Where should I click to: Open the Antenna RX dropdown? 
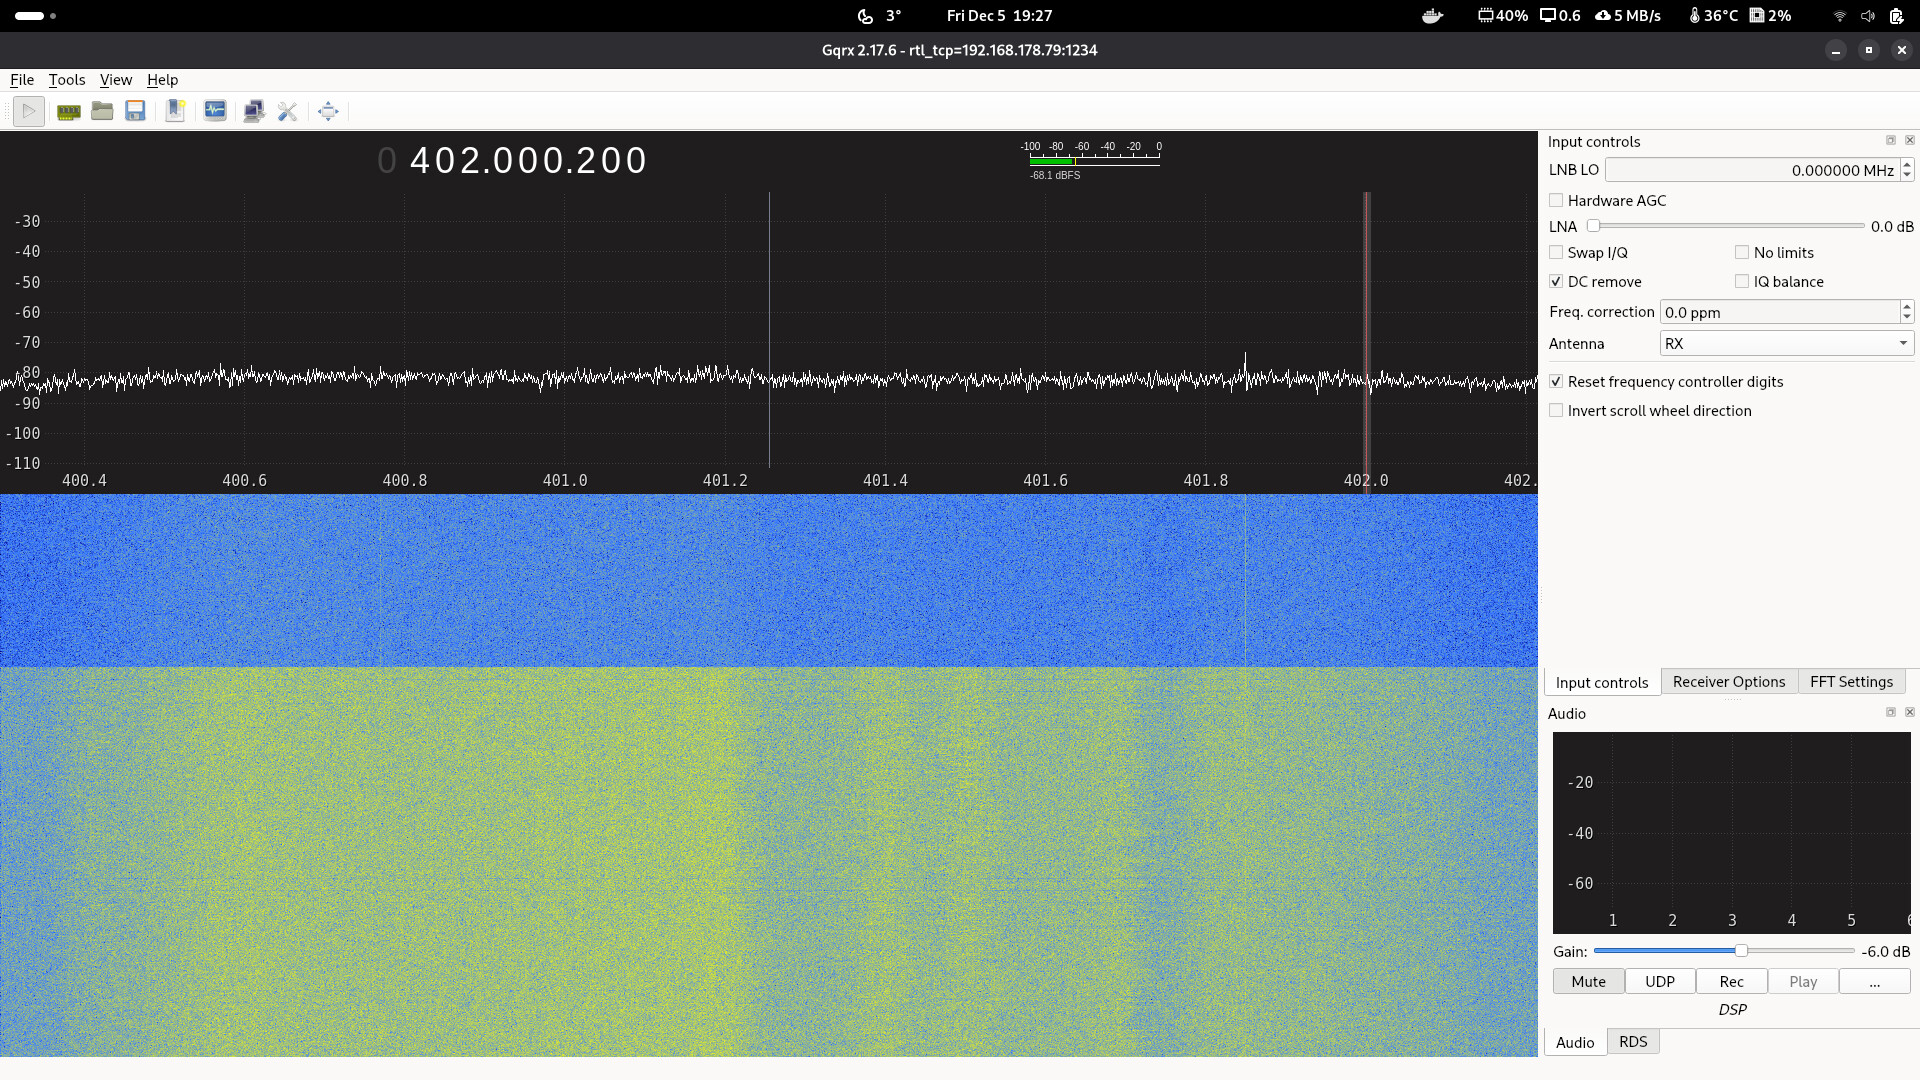1786,344
